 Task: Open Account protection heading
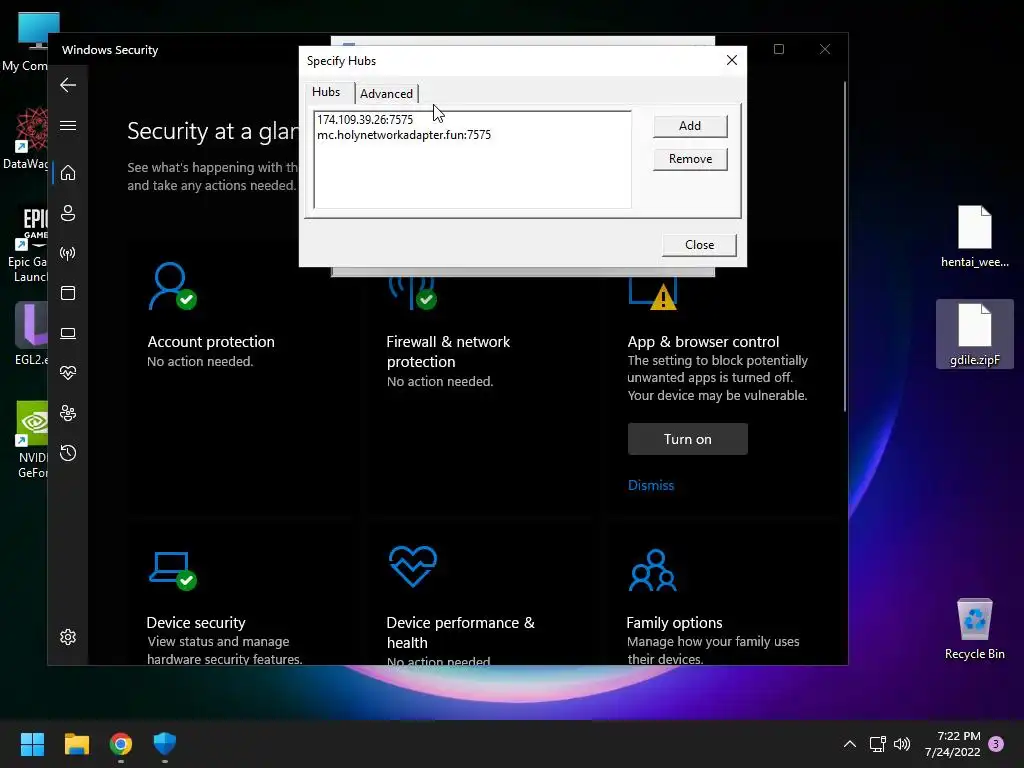211,342
